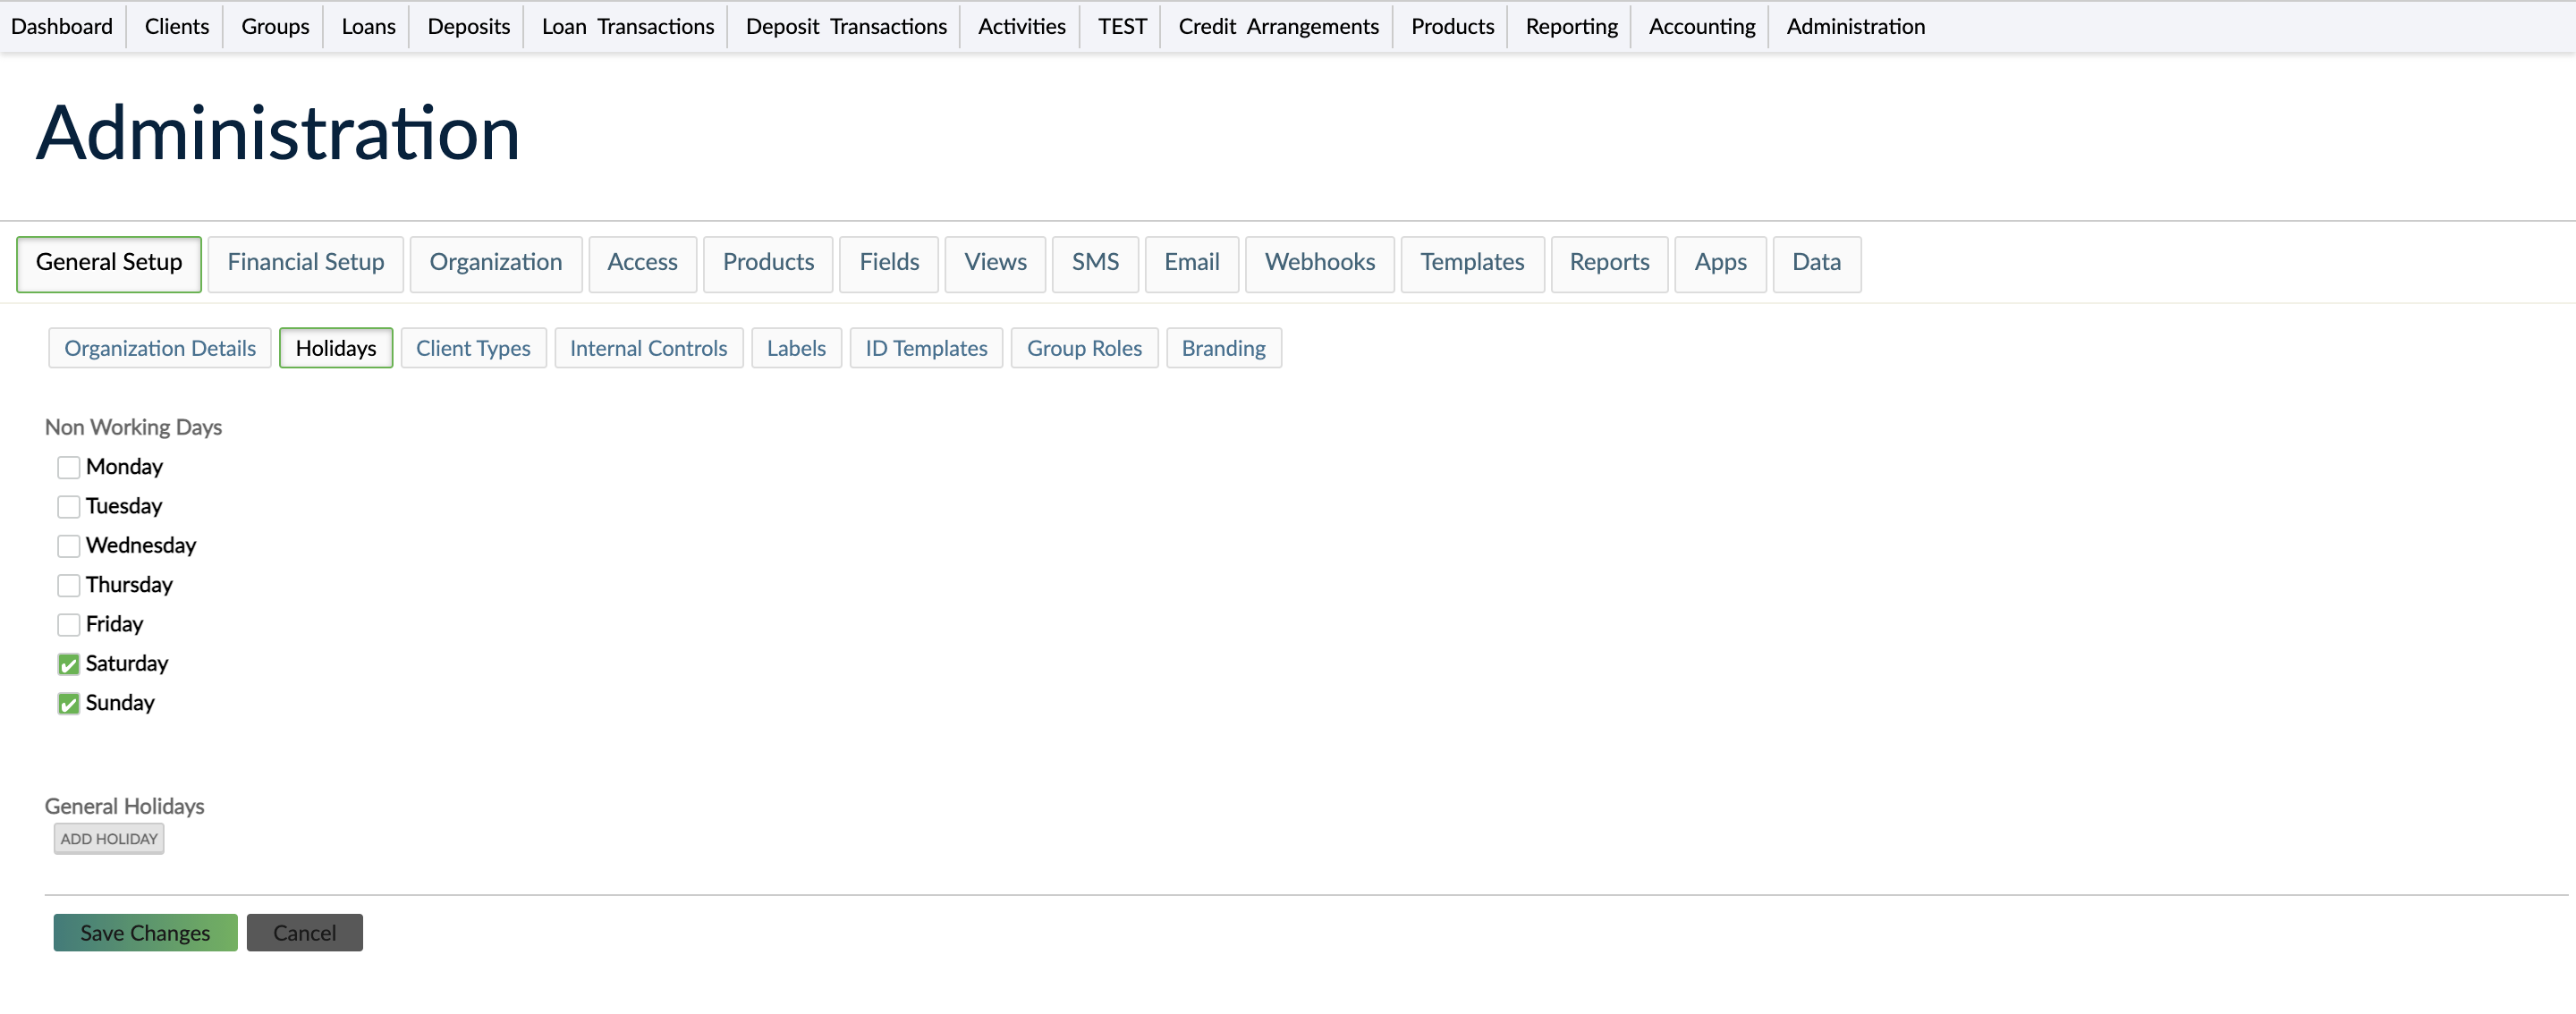
Task: Tick the Wednesday checkbox
Action: tap(68, 546)
